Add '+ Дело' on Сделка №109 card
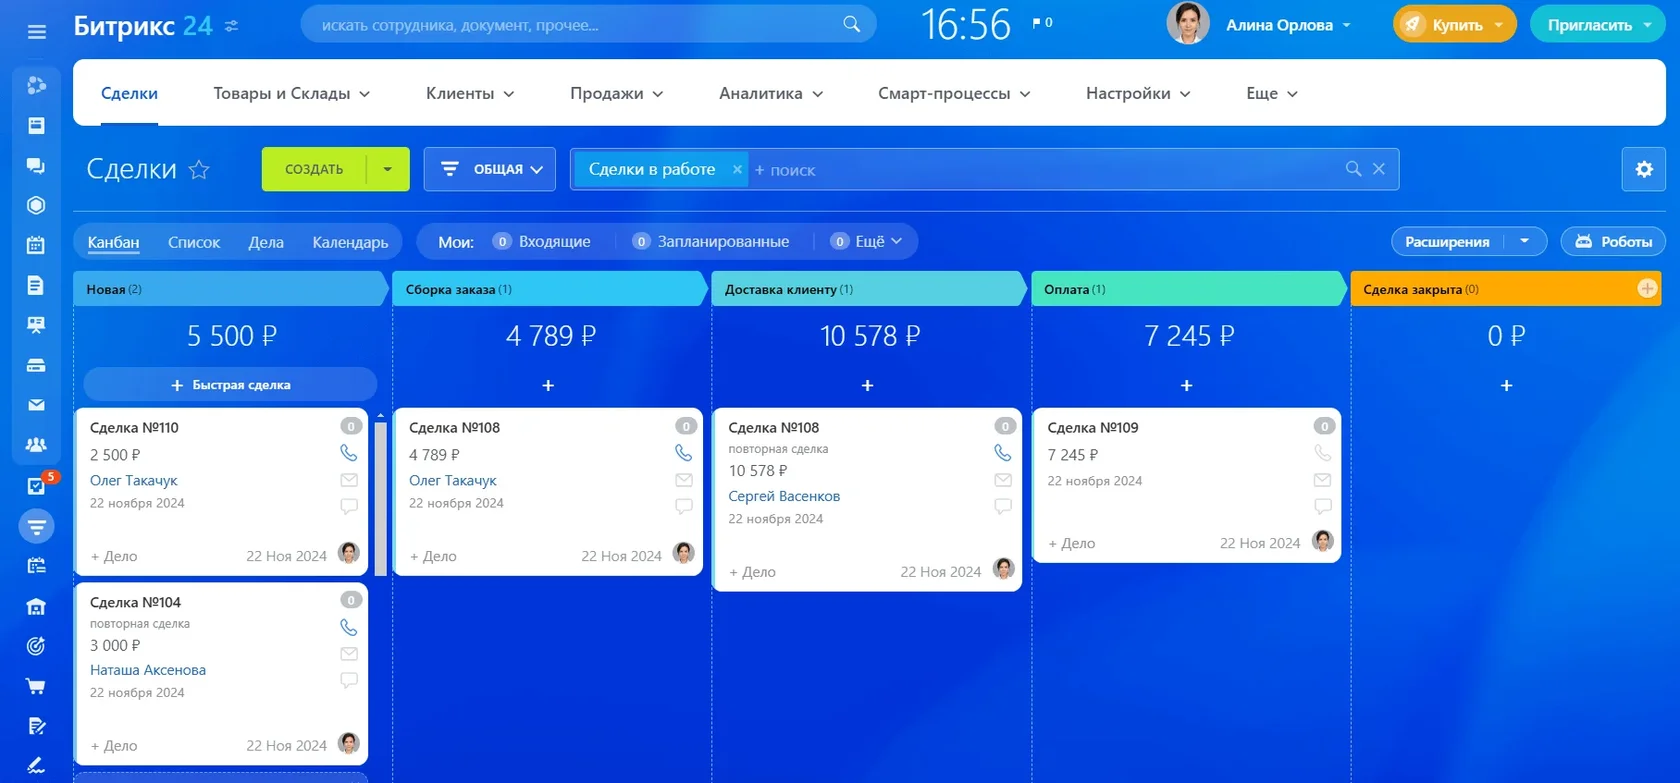 pyautogui.click(x=1071, y=543)
